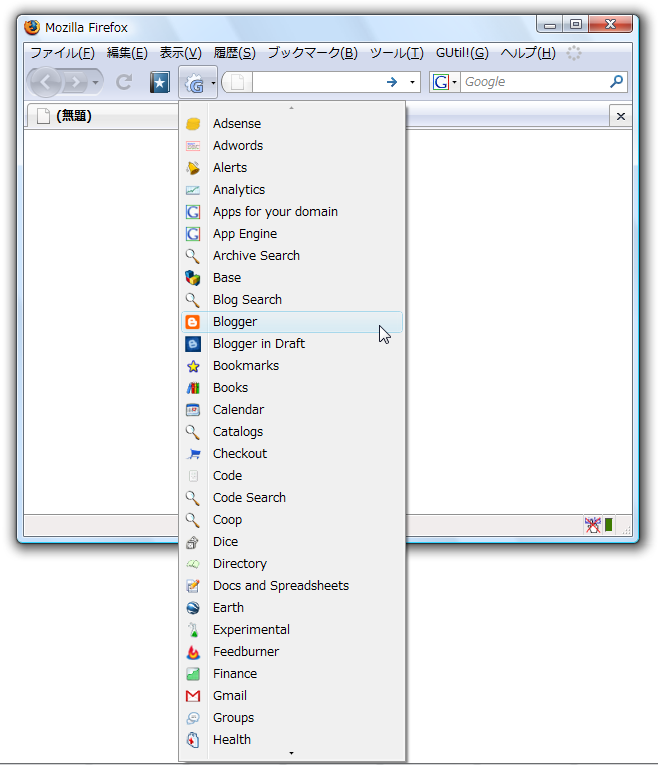Click the GUtil gear toolbar icon
658x765 pixels.
pyautogui.click(x=194, y=83)
